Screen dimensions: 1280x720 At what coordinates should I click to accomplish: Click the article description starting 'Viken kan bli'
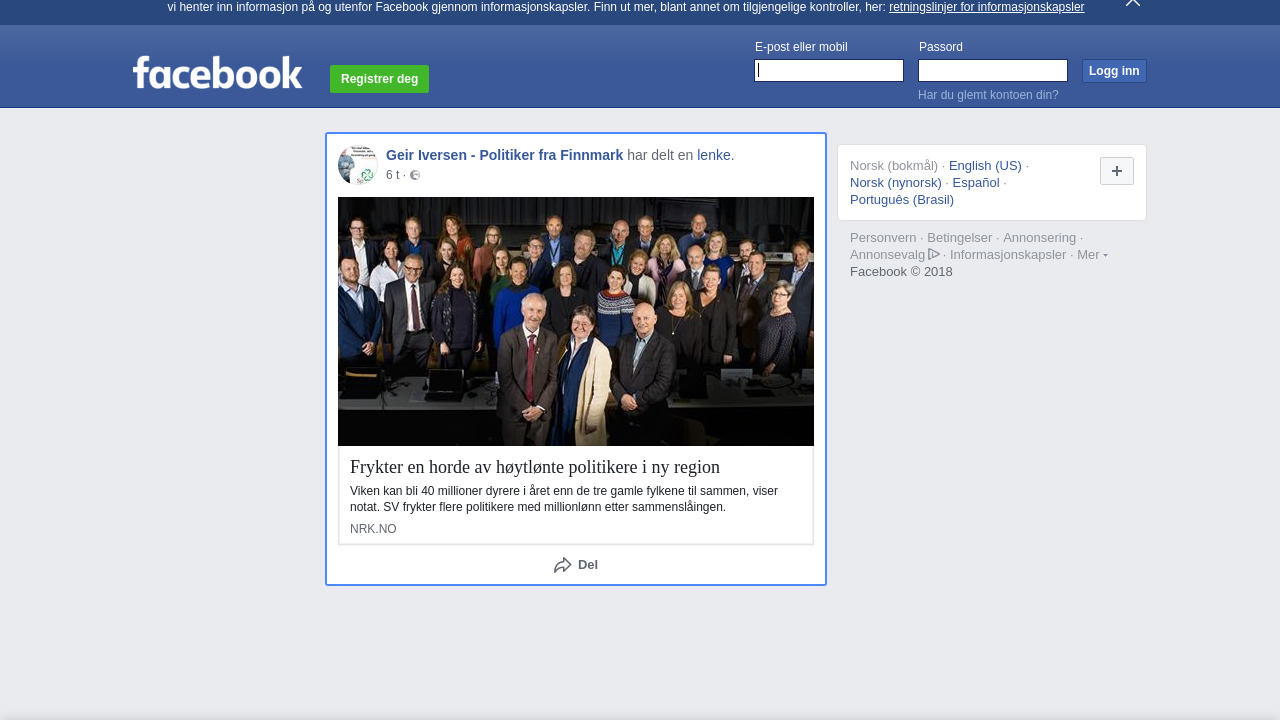coord(564,499)
